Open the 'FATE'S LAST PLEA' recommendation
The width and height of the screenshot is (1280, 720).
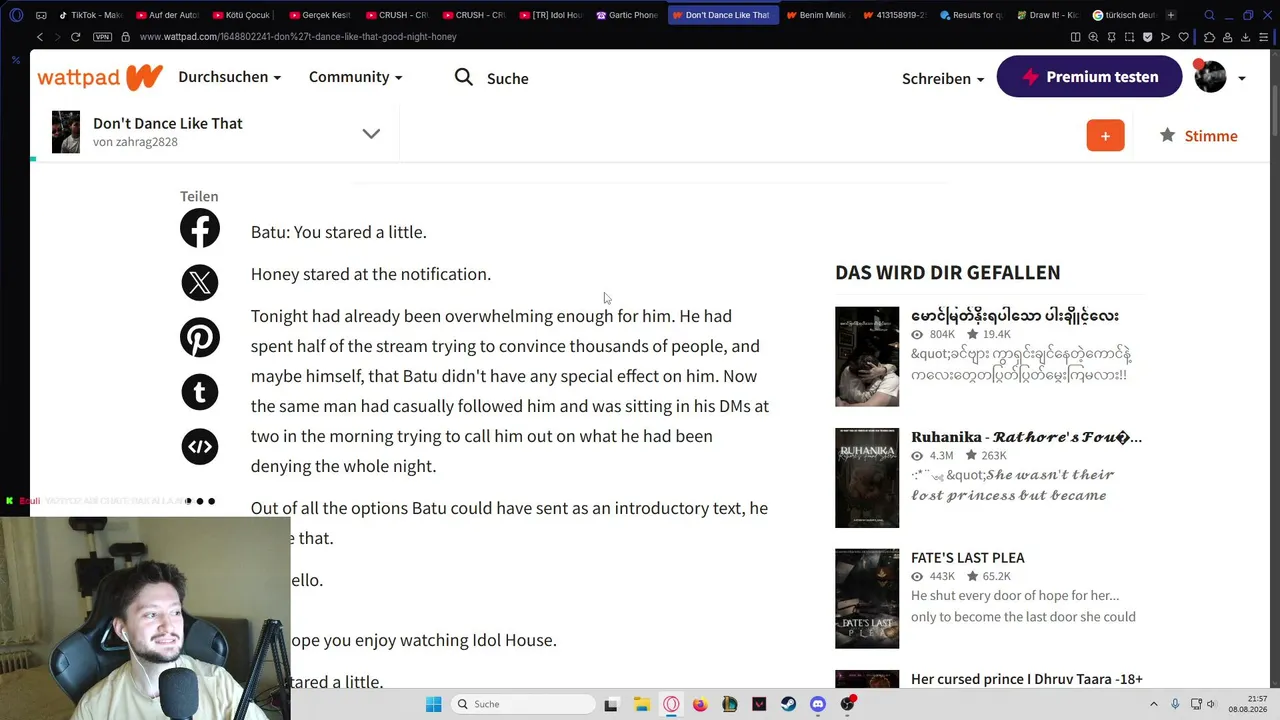pyautogui.click(x=968, y=557)
